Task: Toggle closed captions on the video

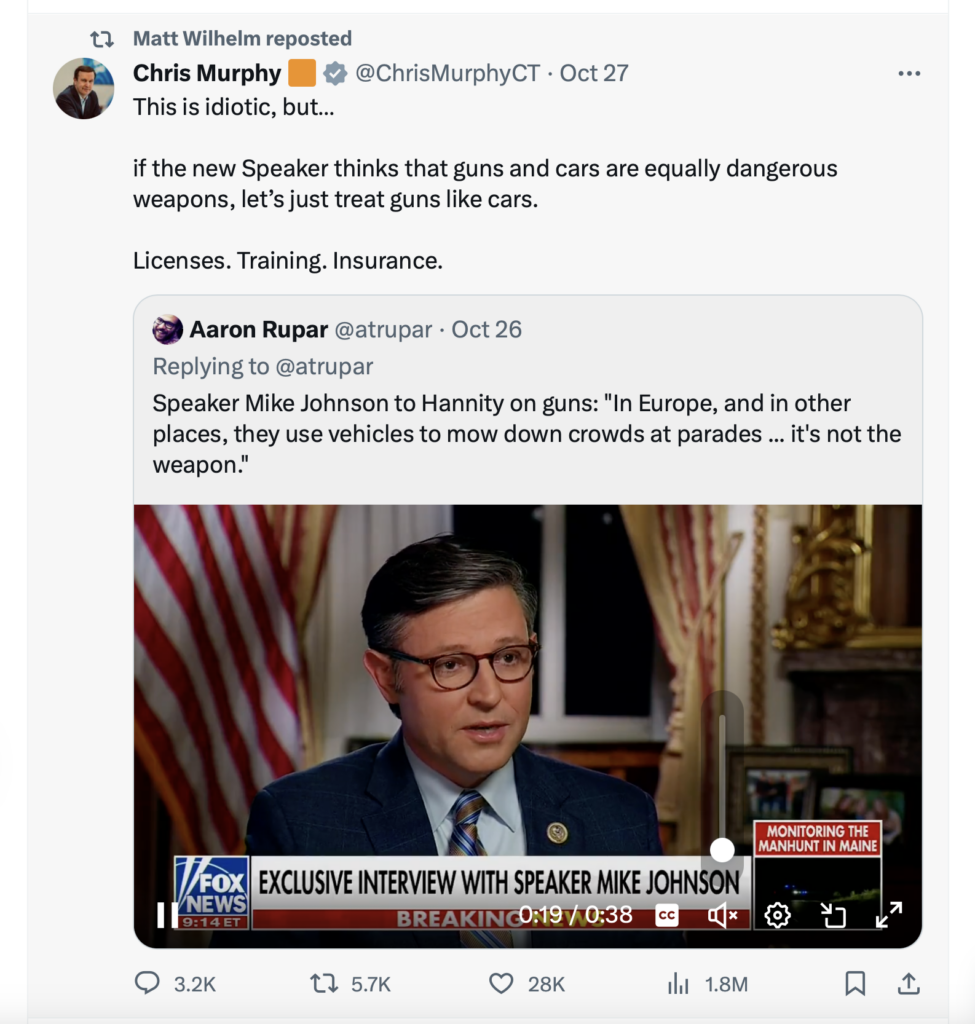Action: 667,914
